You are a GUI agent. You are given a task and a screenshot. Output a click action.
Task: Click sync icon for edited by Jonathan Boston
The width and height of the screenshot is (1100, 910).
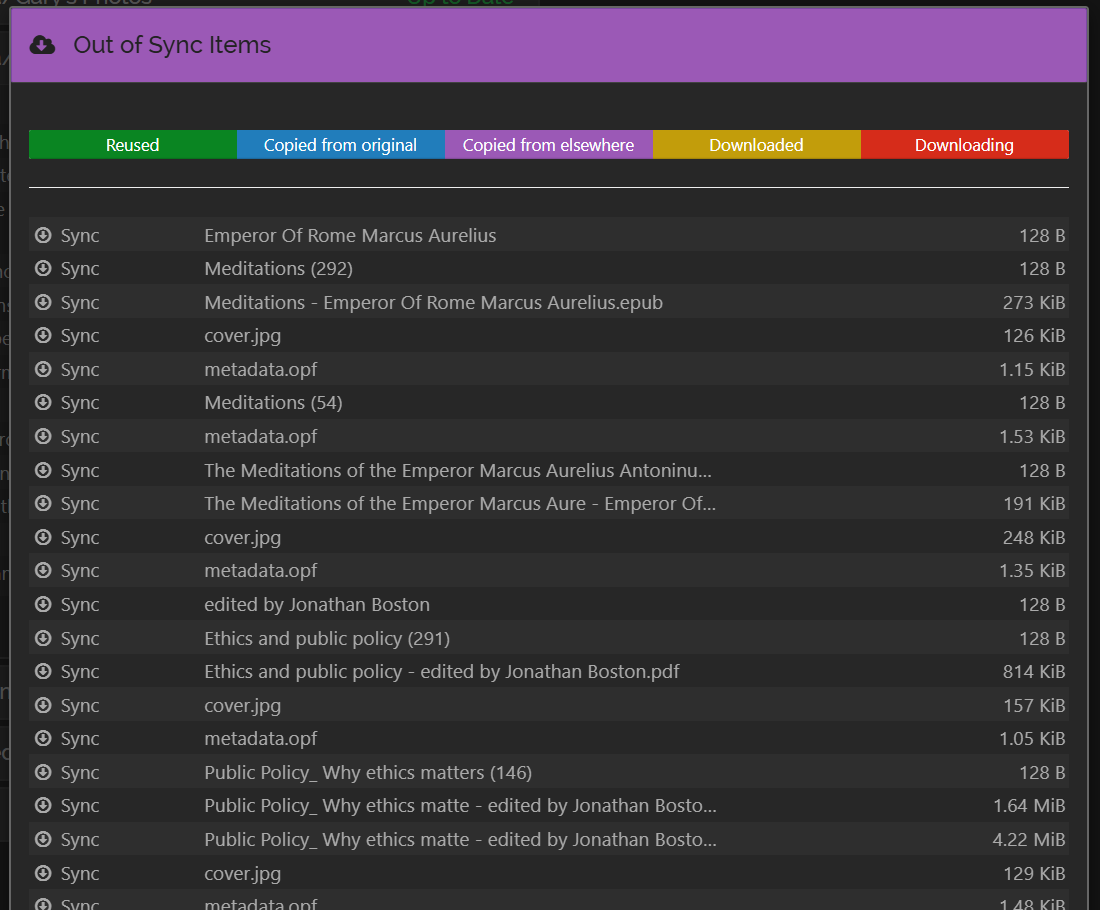pos(43,605)
